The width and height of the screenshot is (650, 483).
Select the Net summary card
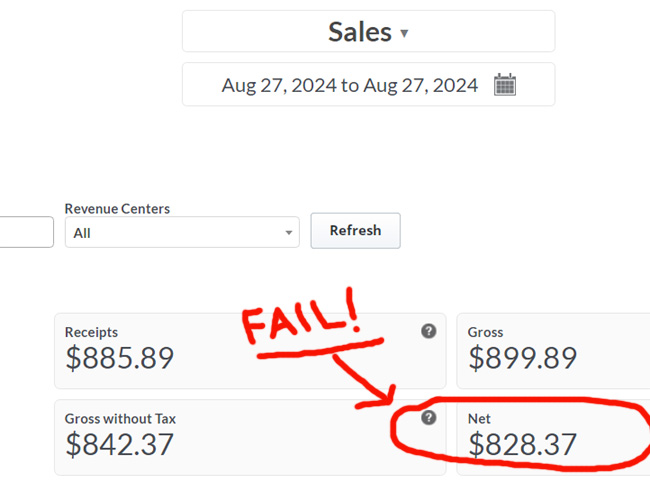point(553,437)
